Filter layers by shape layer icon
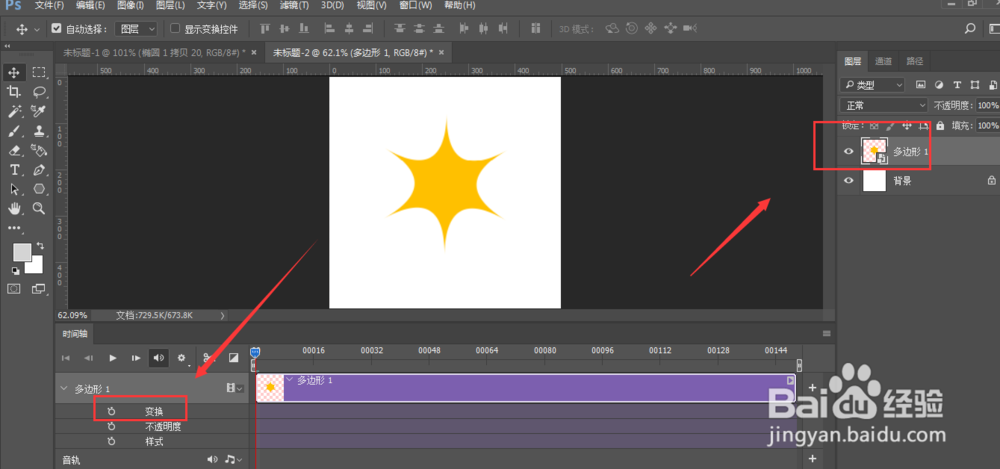 point(974,84)
